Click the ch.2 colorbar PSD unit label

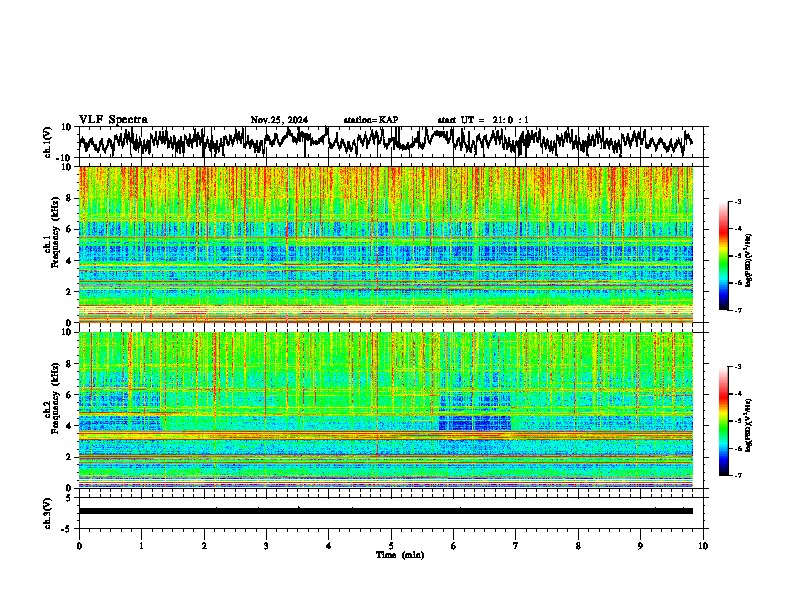(x=749, y=425)
